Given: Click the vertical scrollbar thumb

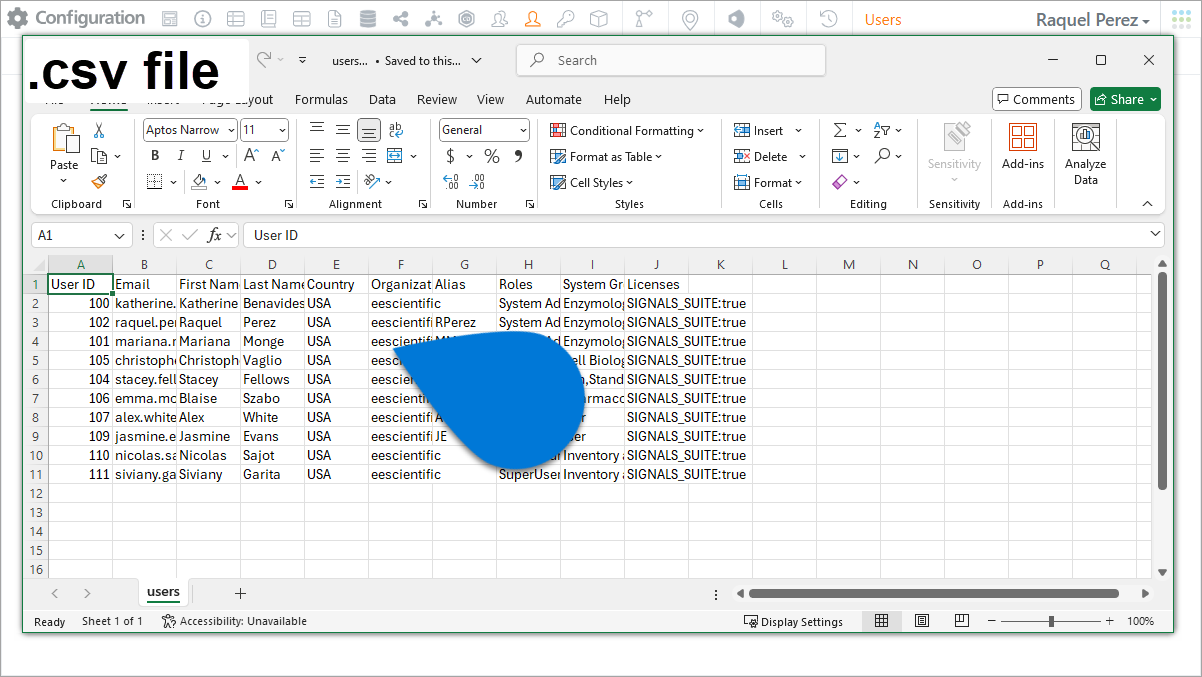Looking at the screenshot, I should (x=1162, y=380).
